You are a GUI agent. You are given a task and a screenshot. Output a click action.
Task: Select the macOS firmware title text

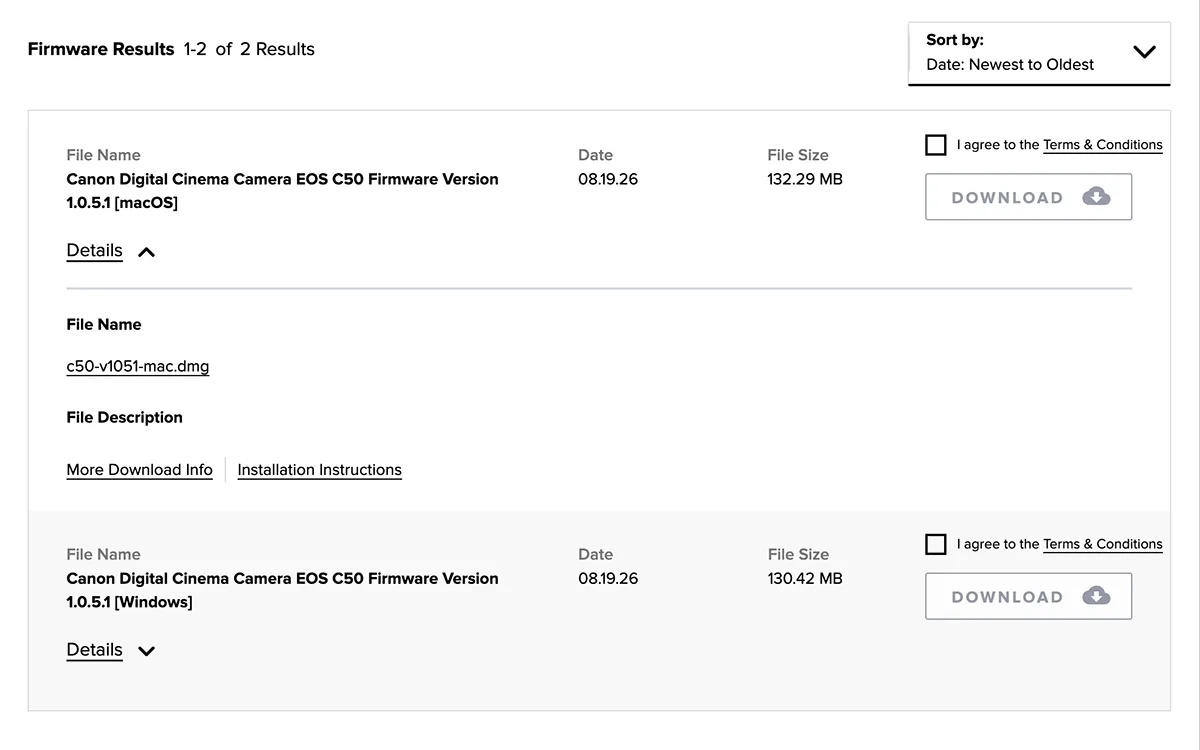pos(282,191)
